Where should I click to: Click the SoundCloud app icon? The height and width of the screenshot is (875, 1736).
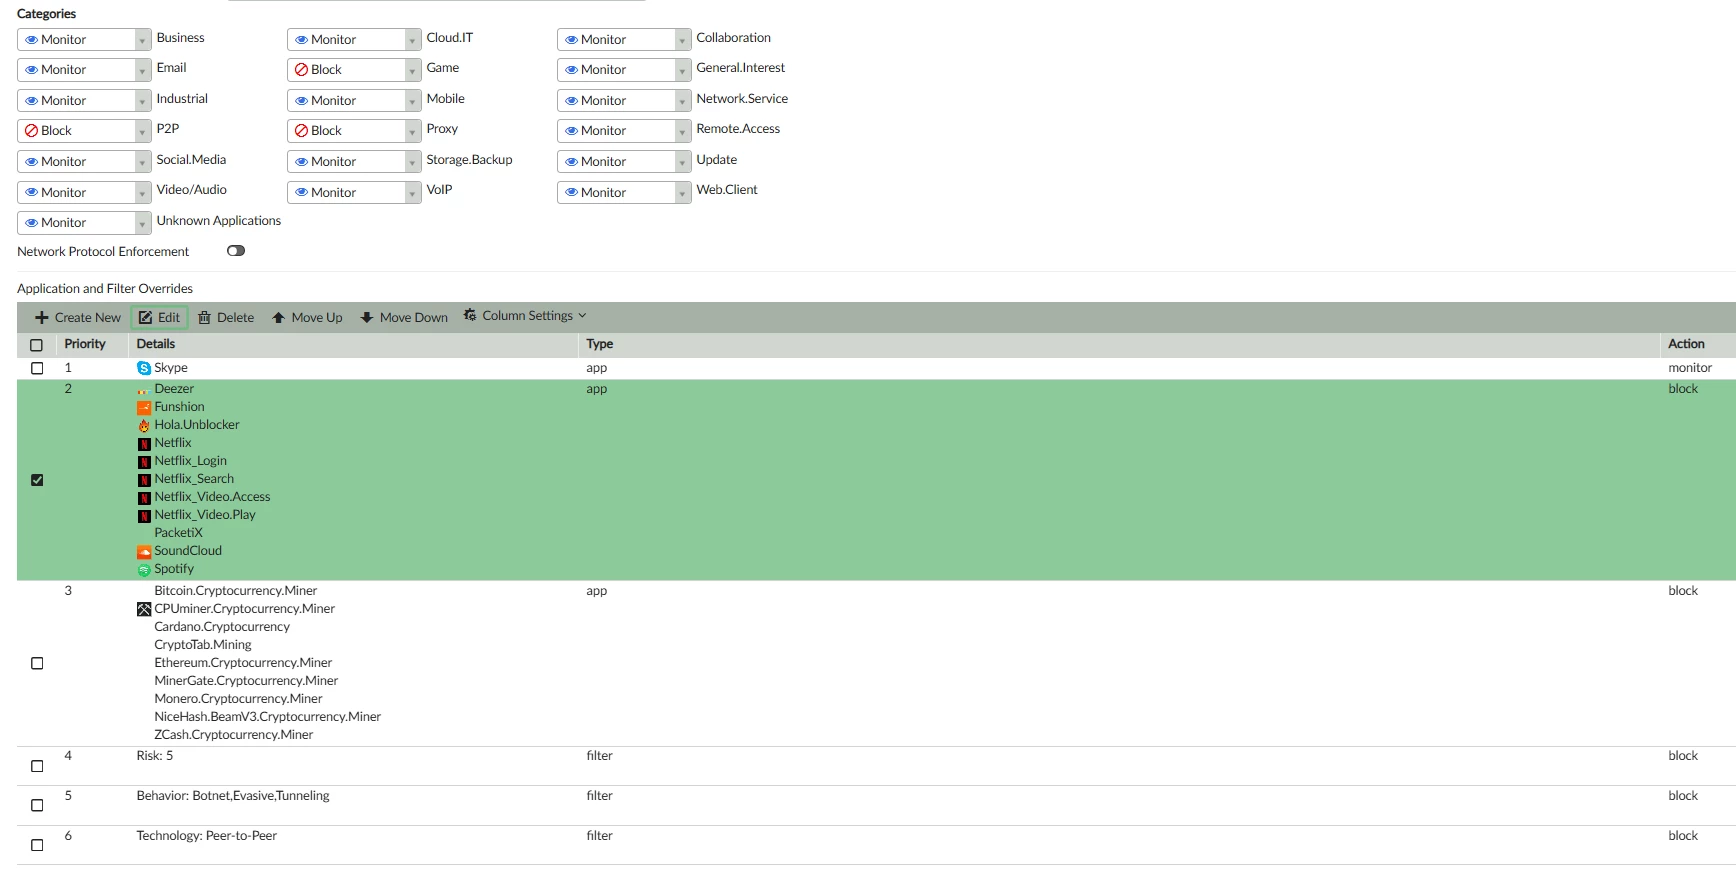tap(144, 551)
